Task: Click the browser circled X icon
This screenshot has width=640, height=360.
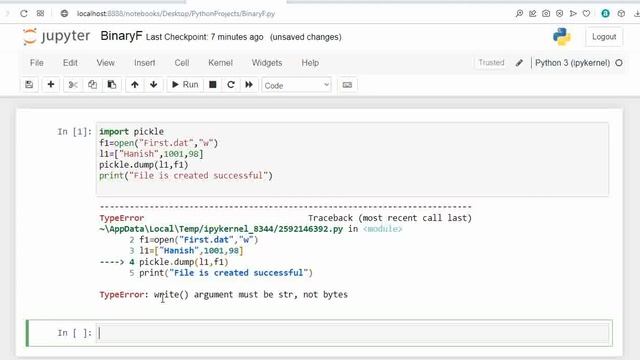Action: pyautogui.click(x=560, y=13)
